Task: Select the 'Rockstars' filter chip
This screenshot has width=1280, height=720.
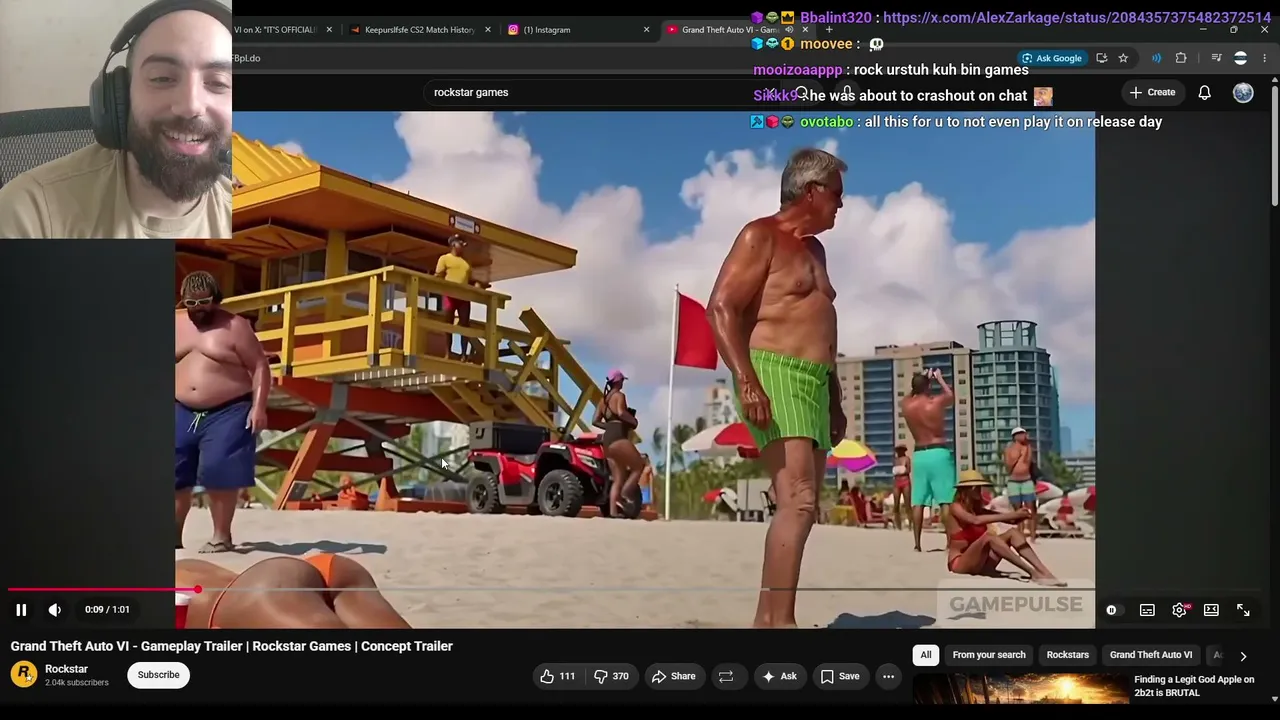Action: pos(1068,655)
